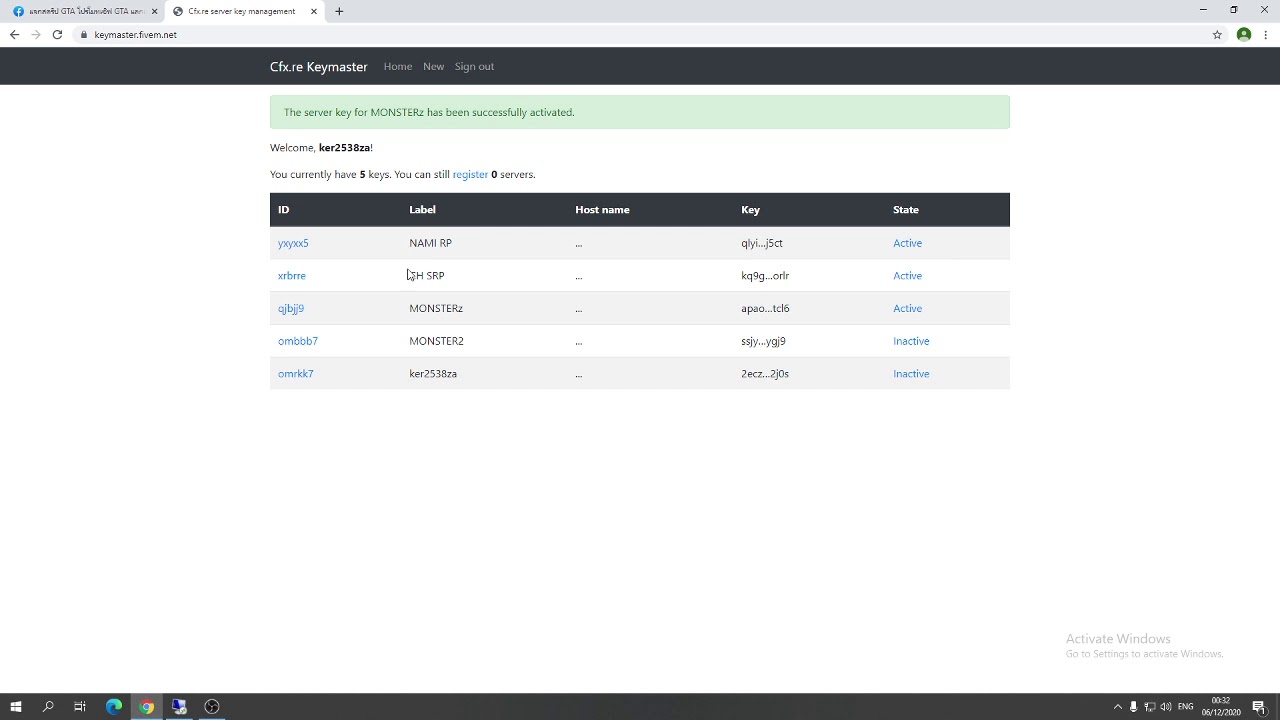Follow the register link

pyautogui.click(x=470, y=174)
